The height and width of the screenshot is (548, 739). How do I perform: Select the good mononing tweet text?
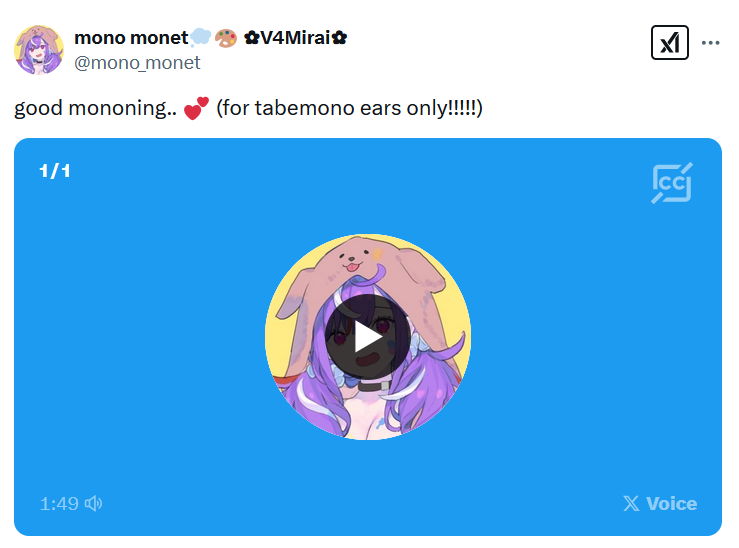click(x=248, y=108)
